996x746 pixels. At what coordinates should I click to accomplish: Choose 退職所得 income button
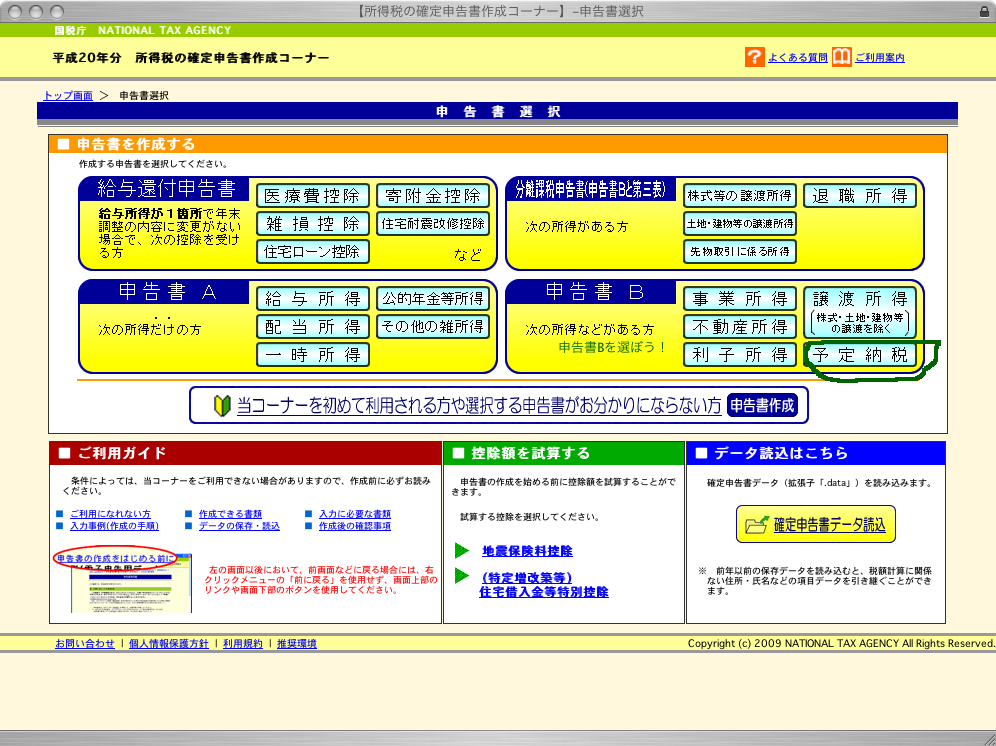[x=860, y=195]
